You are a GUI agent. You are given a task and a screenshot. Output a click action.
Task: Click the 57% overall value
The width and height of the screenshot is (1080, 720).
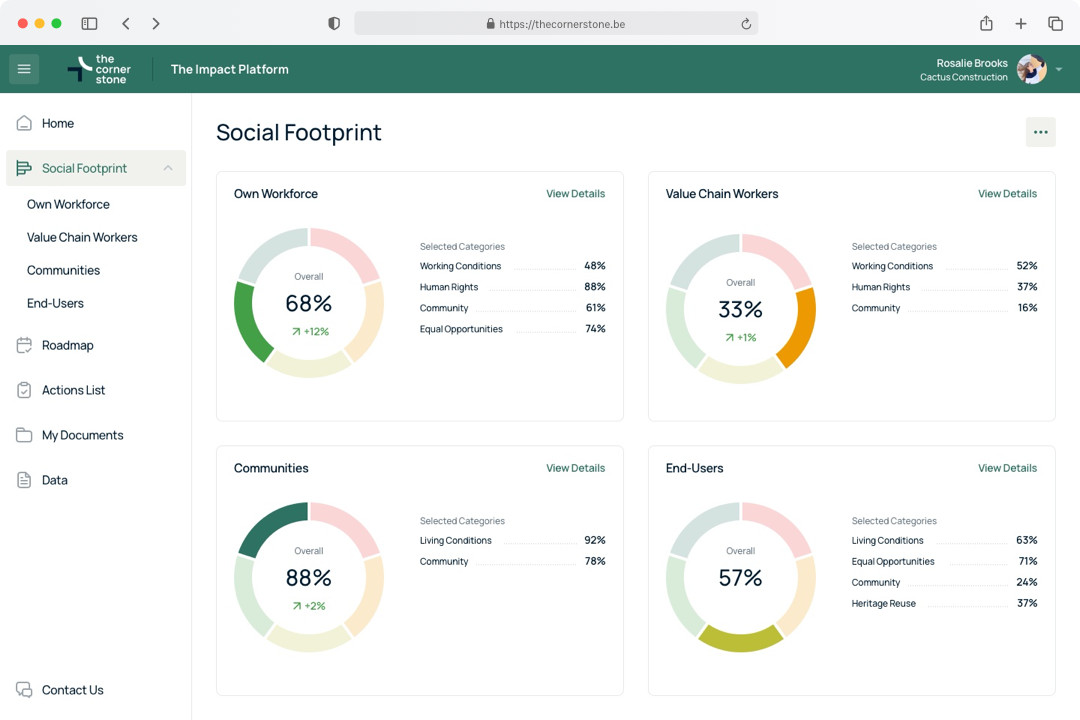pos(740,577)
